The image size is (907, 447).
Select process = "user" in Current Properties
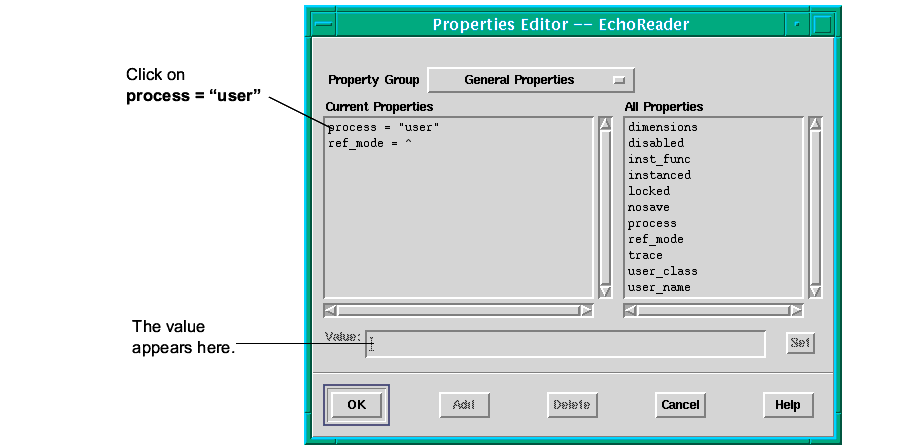pyautogui.click(x=383, y=128)
